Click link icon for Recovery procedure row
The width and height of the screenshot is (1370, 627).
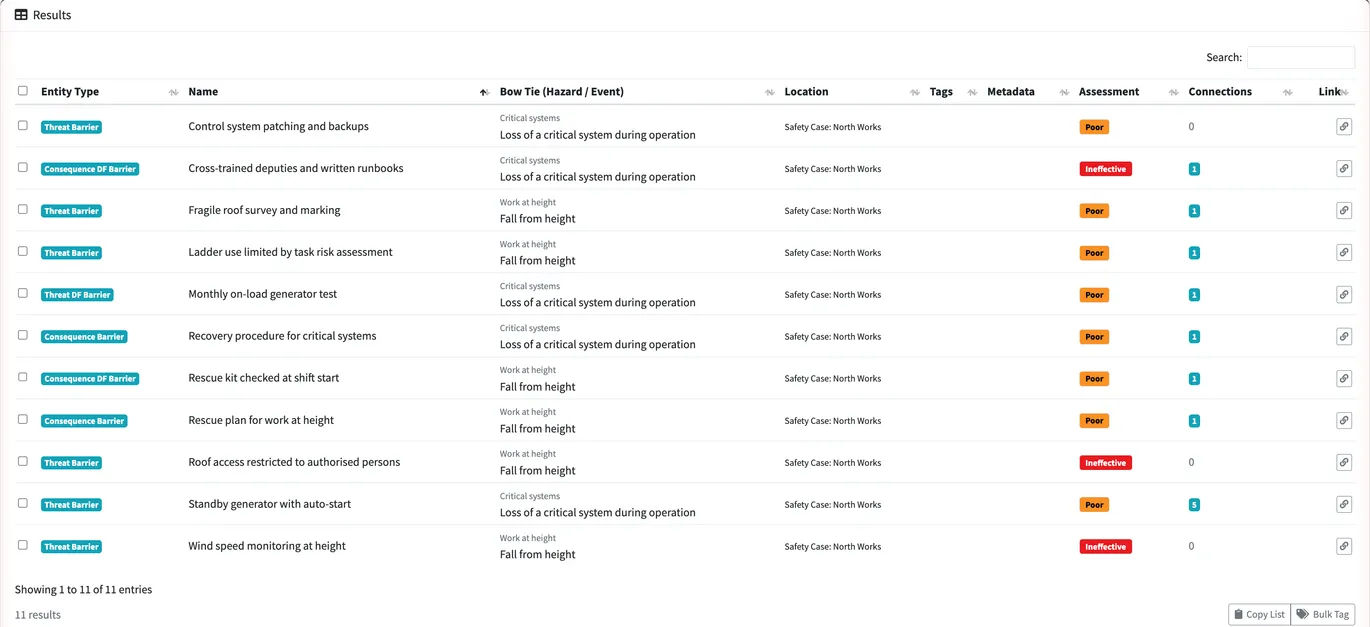tap(1344, 337)
